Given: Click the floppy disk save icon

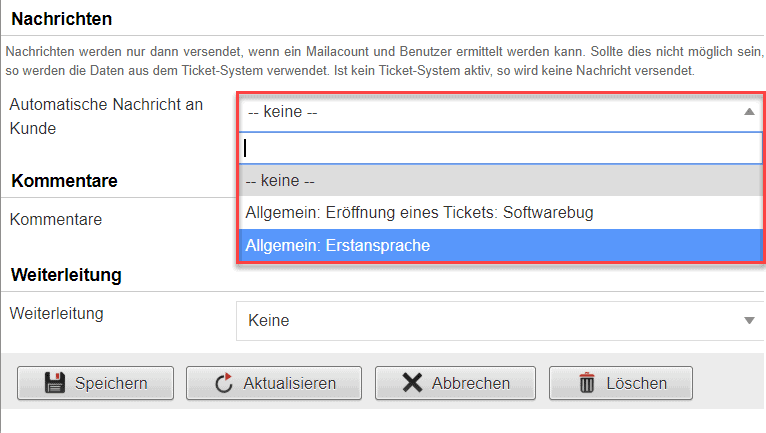Looking at the screenshot, I should (x=55, y=382).
